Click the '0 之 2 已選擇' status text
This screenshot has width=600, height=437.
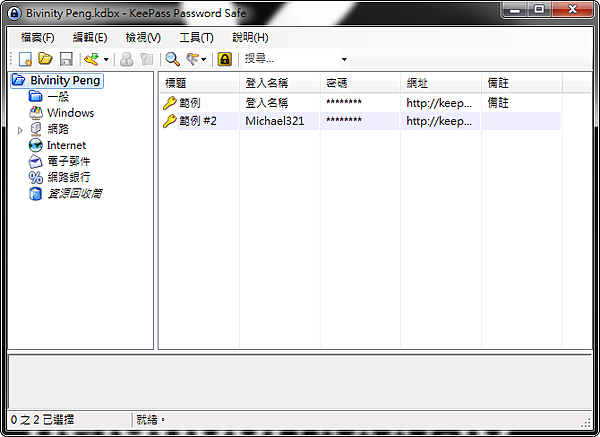[42, 420]
